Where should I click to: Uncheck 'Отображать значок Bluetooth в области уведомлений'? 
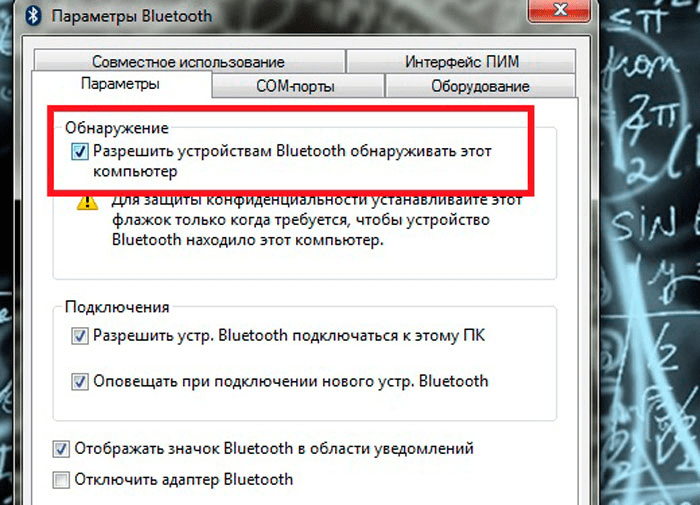pyautogui.click(x=61, y=449)
